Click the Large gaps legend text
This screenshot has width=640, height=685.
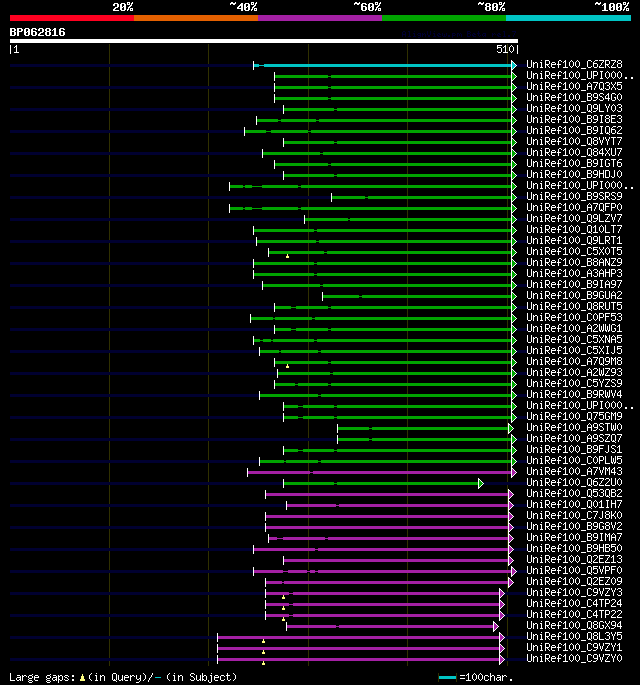tap(123, 677)
